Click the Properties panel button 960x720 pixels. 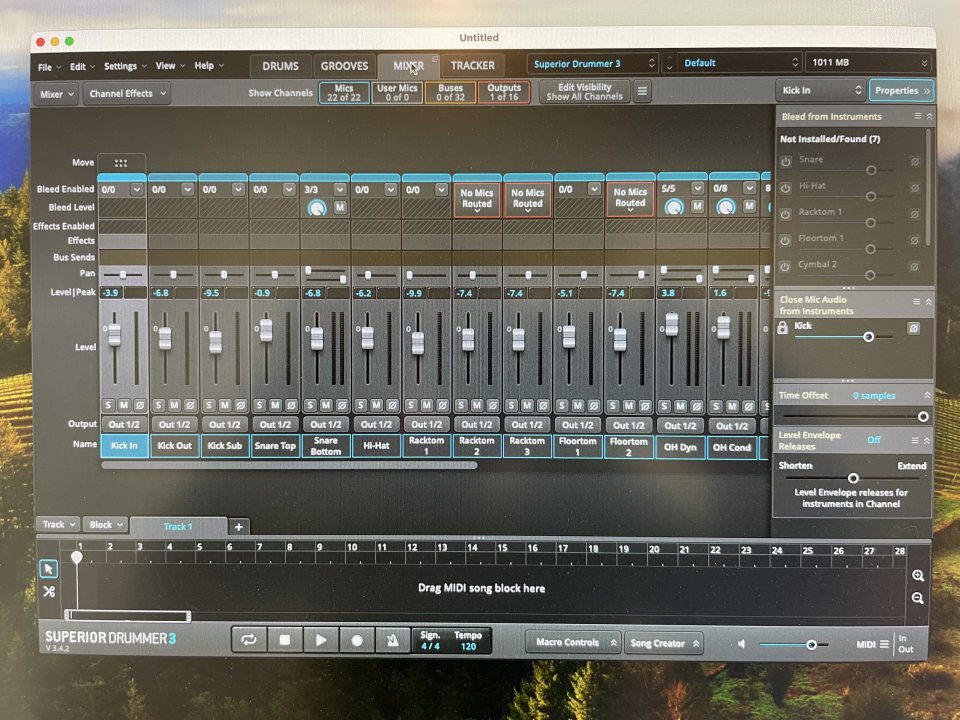[901, 90]
